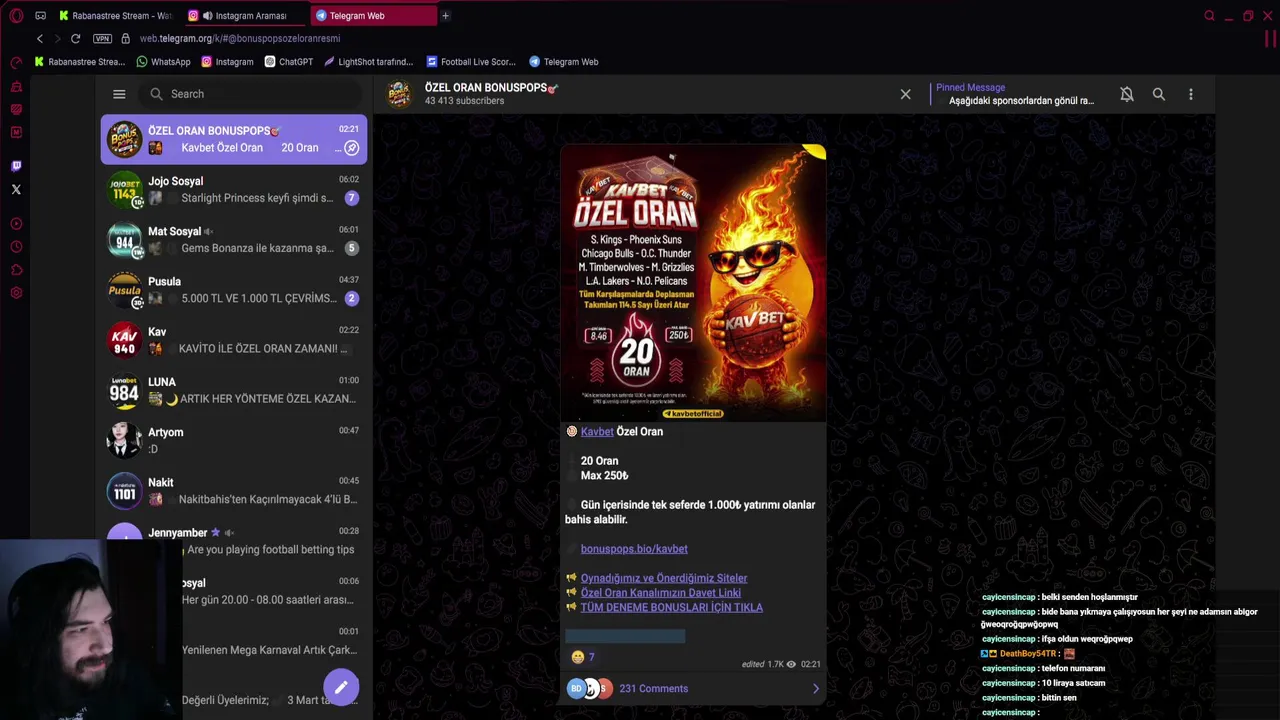Open Twitch in Opera sidebar
The width and height of the screenshot is (1280, 720).
pyautogui.click(x=16, y=166)
